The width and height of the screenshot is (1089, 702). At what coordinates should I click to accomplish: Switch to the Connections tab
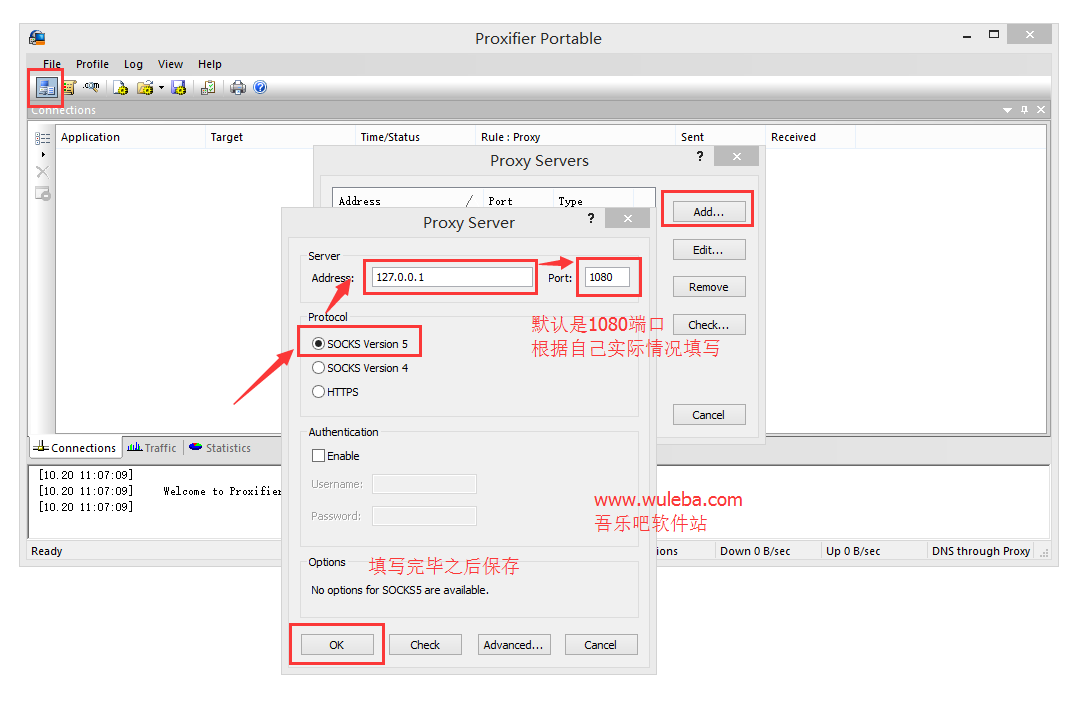[75, 448]
